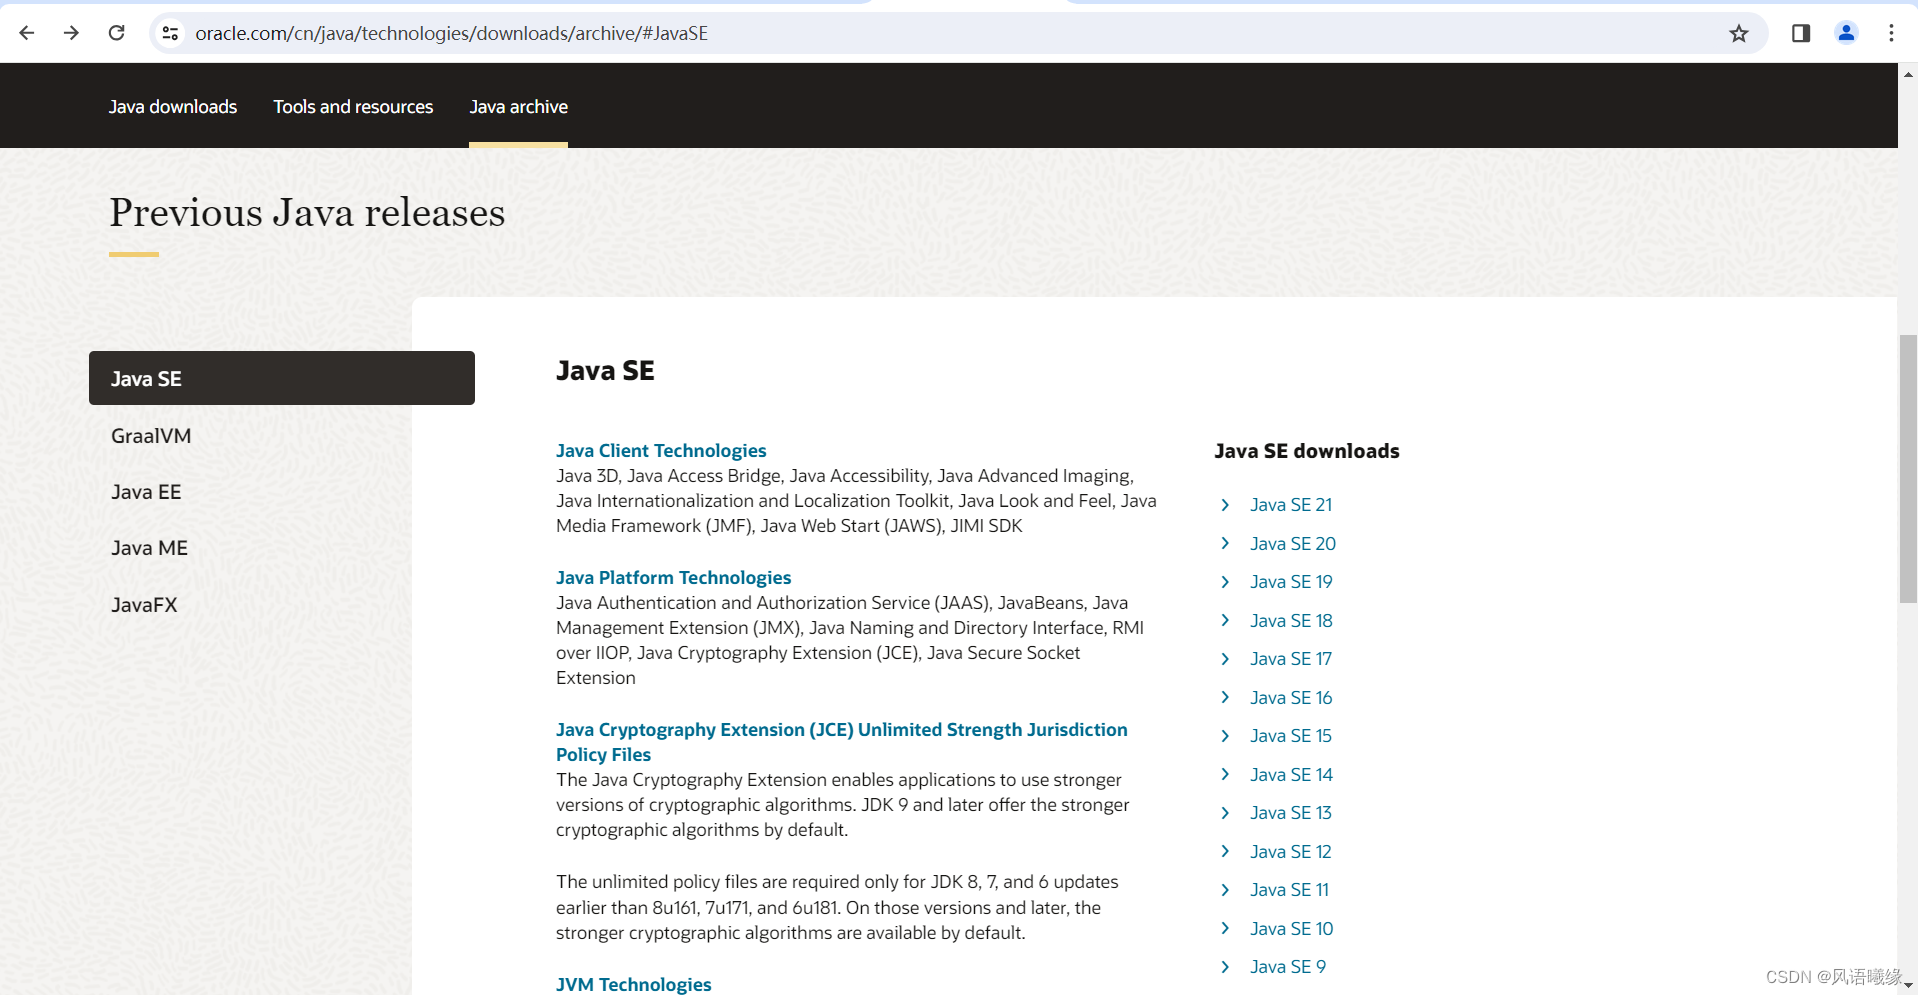Open the Java SE 20 download link
This screenshot has height=995, width=1918.
[1293, 544]
